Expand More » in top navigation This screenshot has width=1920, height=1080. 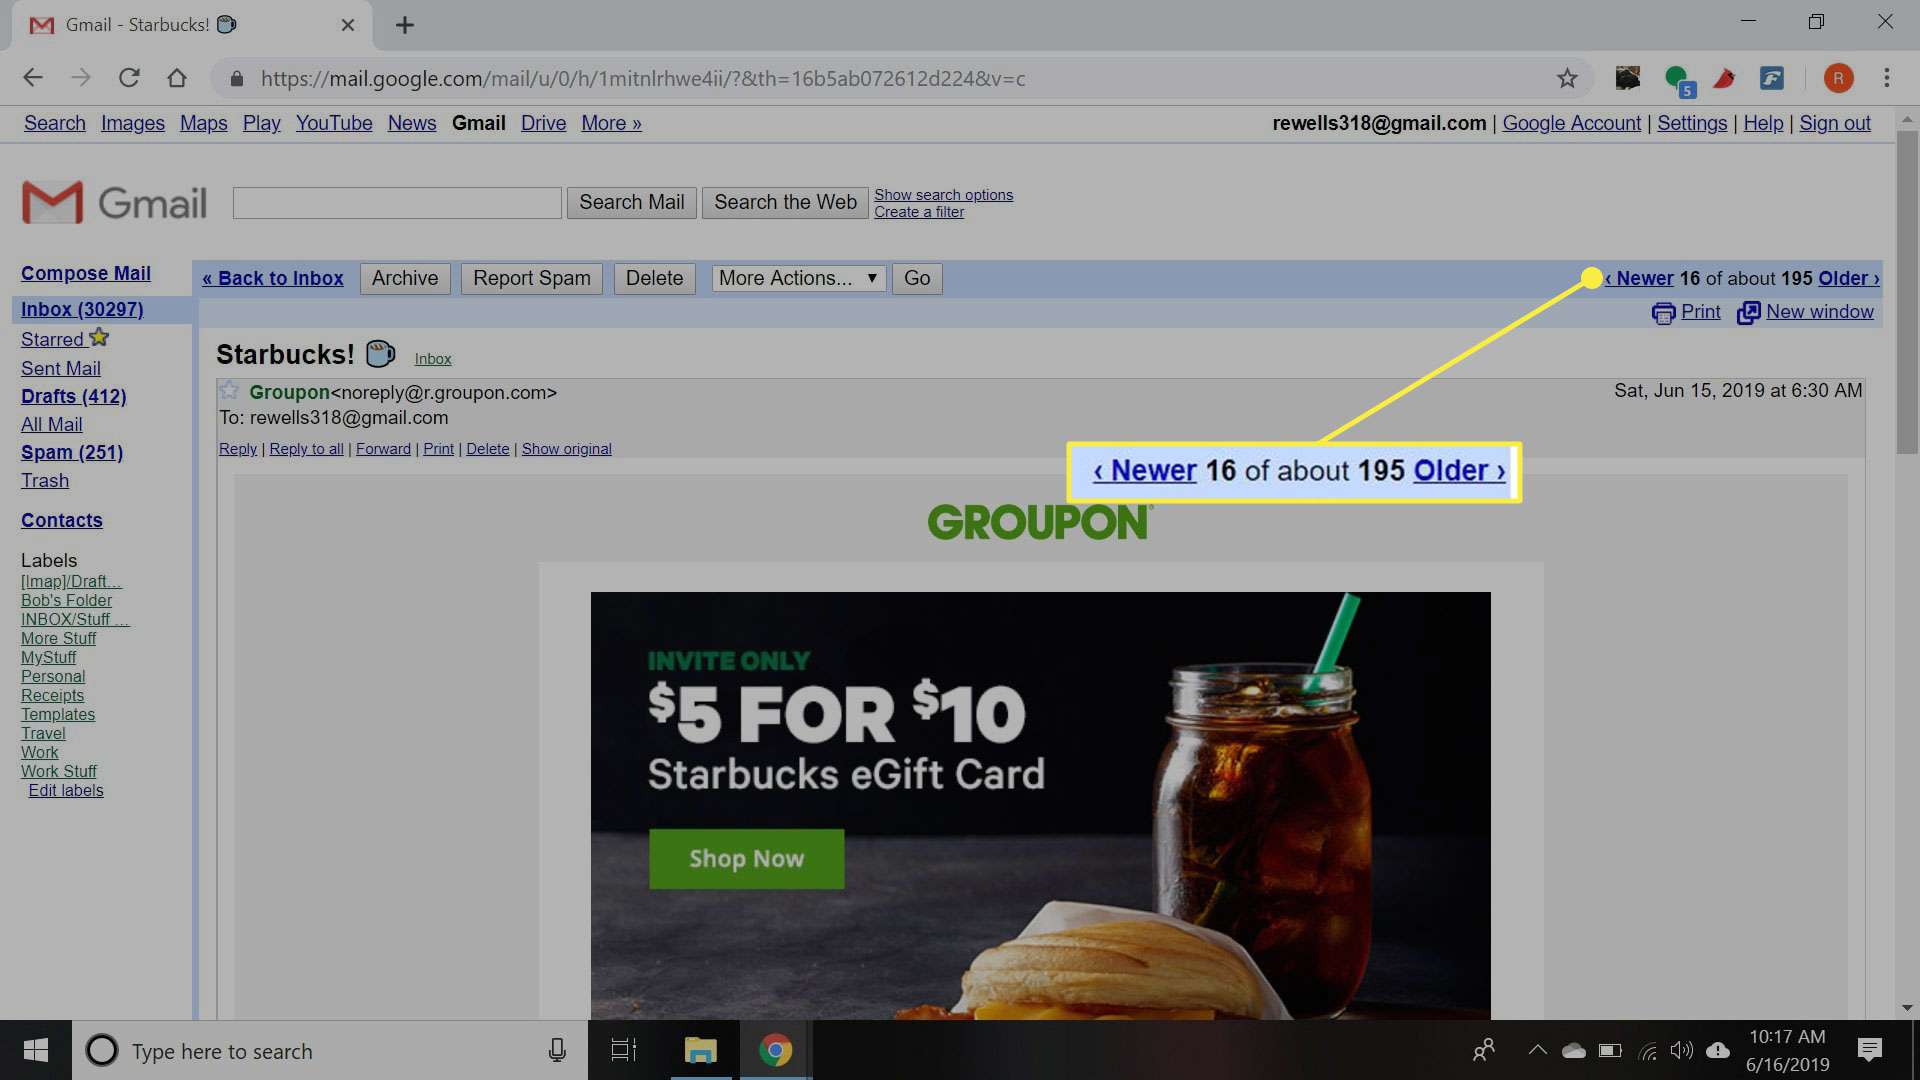pyautogui.click(x=611, y=123)
